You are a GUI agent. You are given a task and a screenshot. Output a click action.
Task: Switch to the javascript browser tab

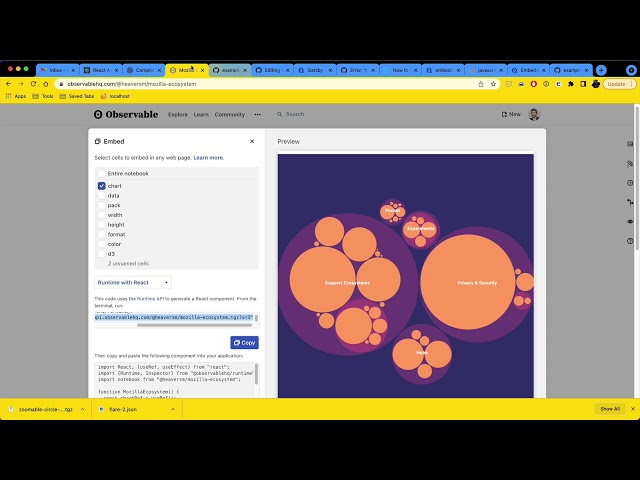[486, 70]
